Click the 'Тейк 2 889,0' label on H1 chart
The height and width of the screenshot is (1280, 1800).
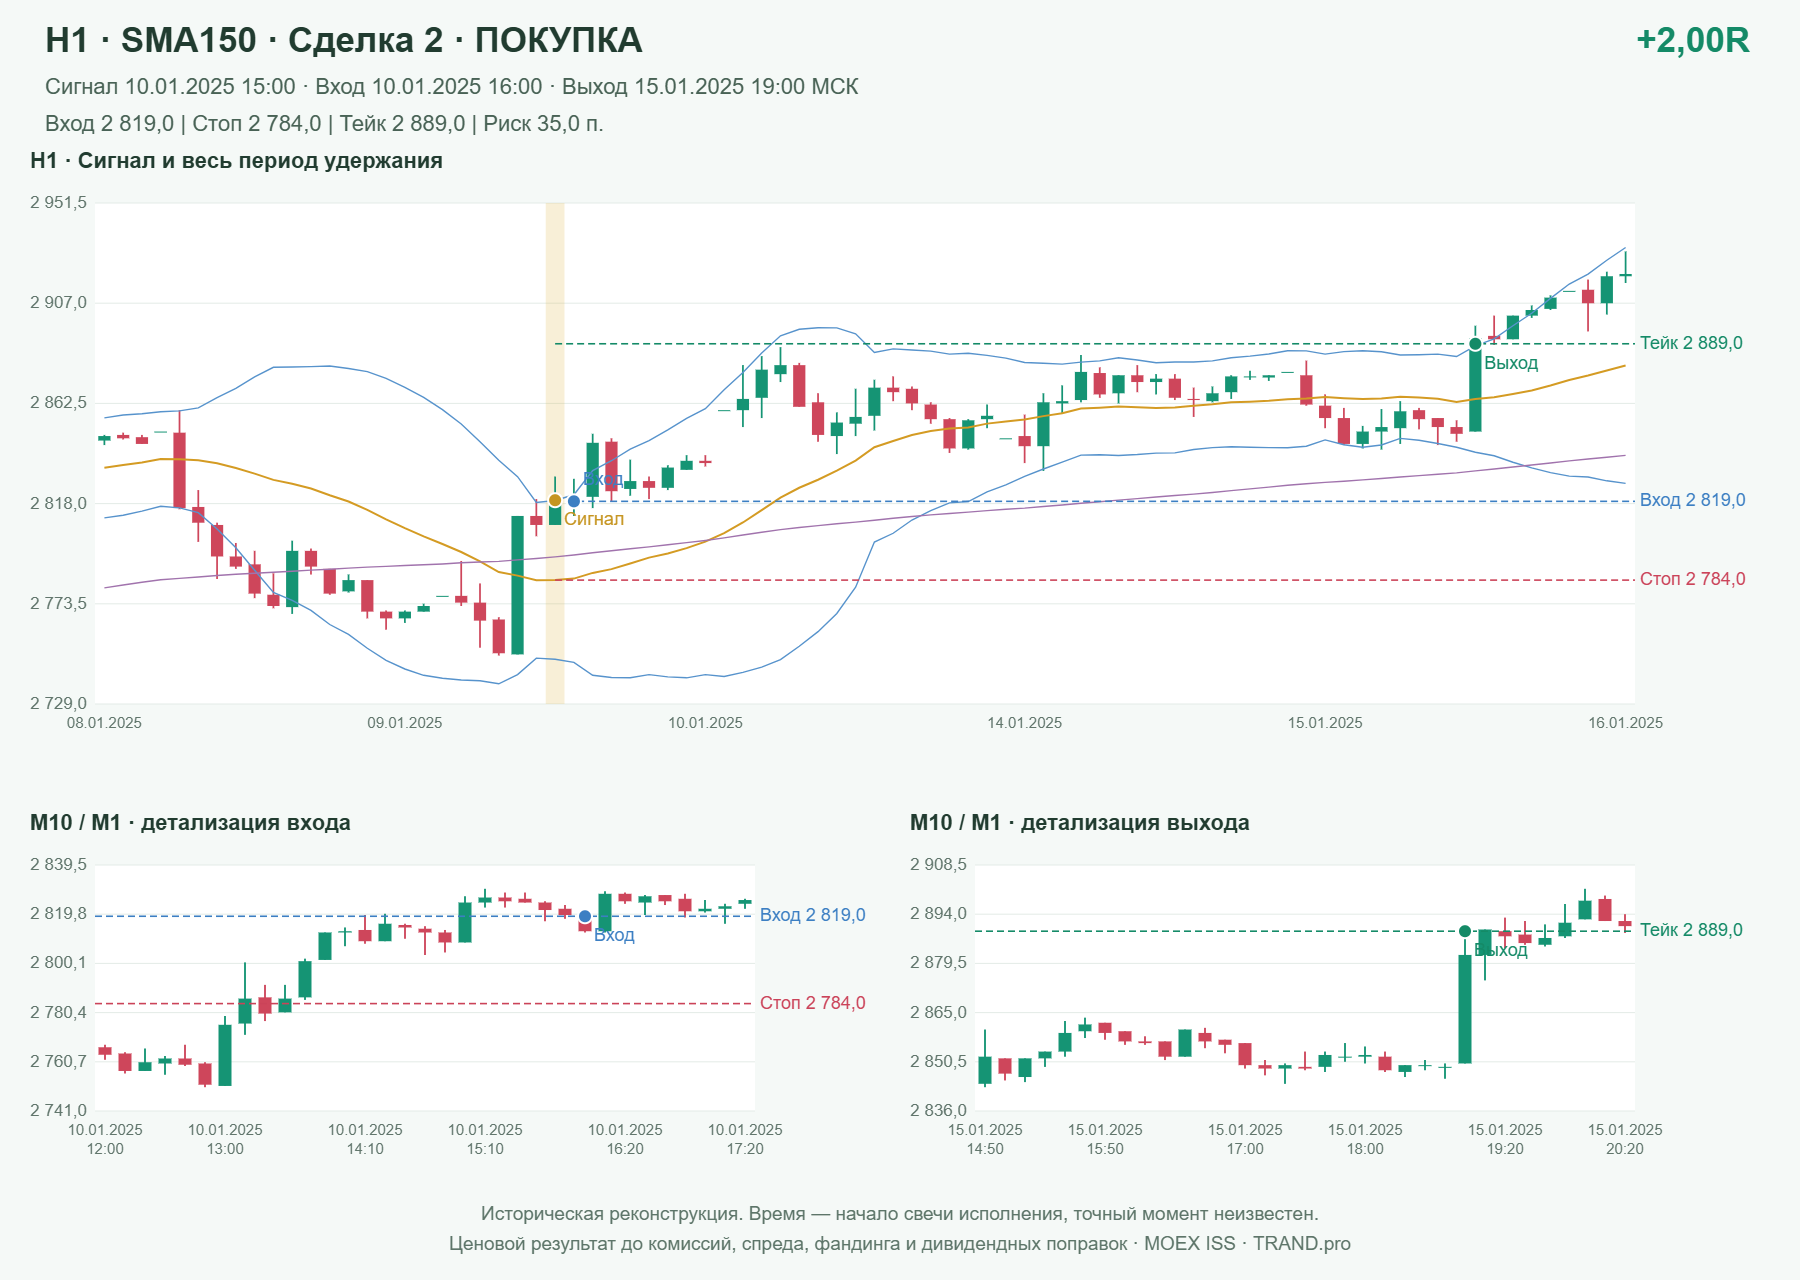1691,343
